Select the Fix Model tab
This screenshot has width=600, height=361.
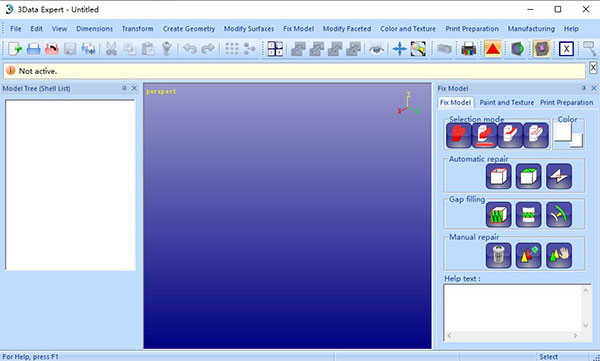click(x=455, y=103)
